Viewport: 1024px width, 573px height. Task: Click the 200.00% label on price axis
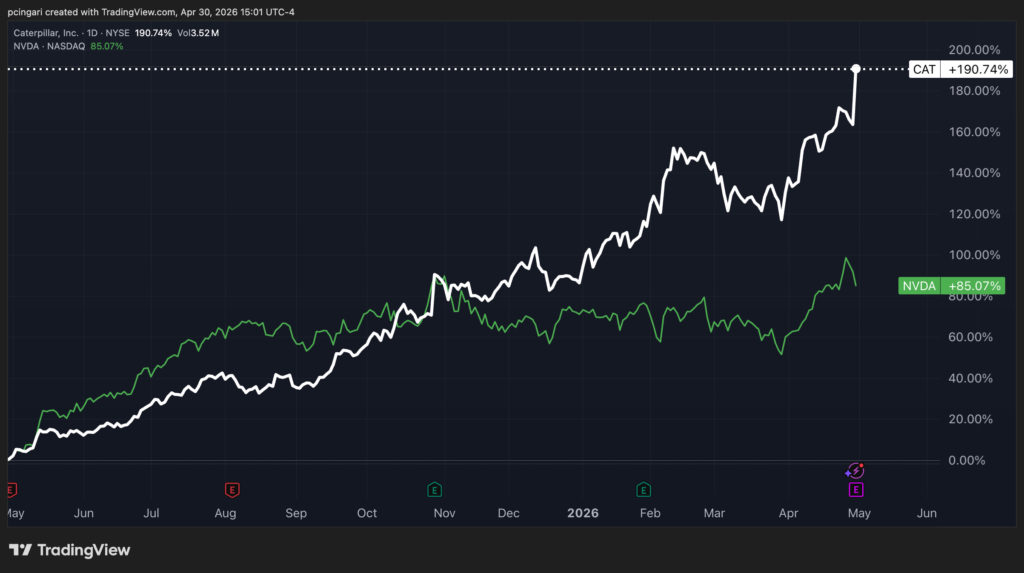click(x=974, y=50)
